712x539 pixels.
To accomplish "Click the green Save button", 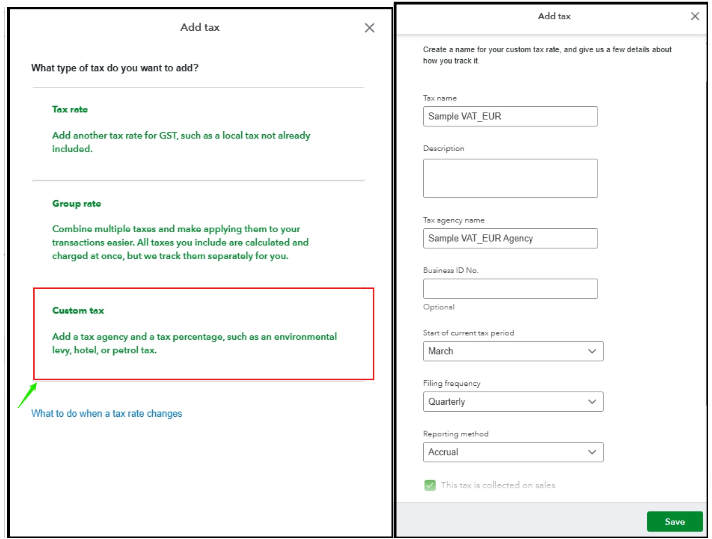I will coord(675,521).
